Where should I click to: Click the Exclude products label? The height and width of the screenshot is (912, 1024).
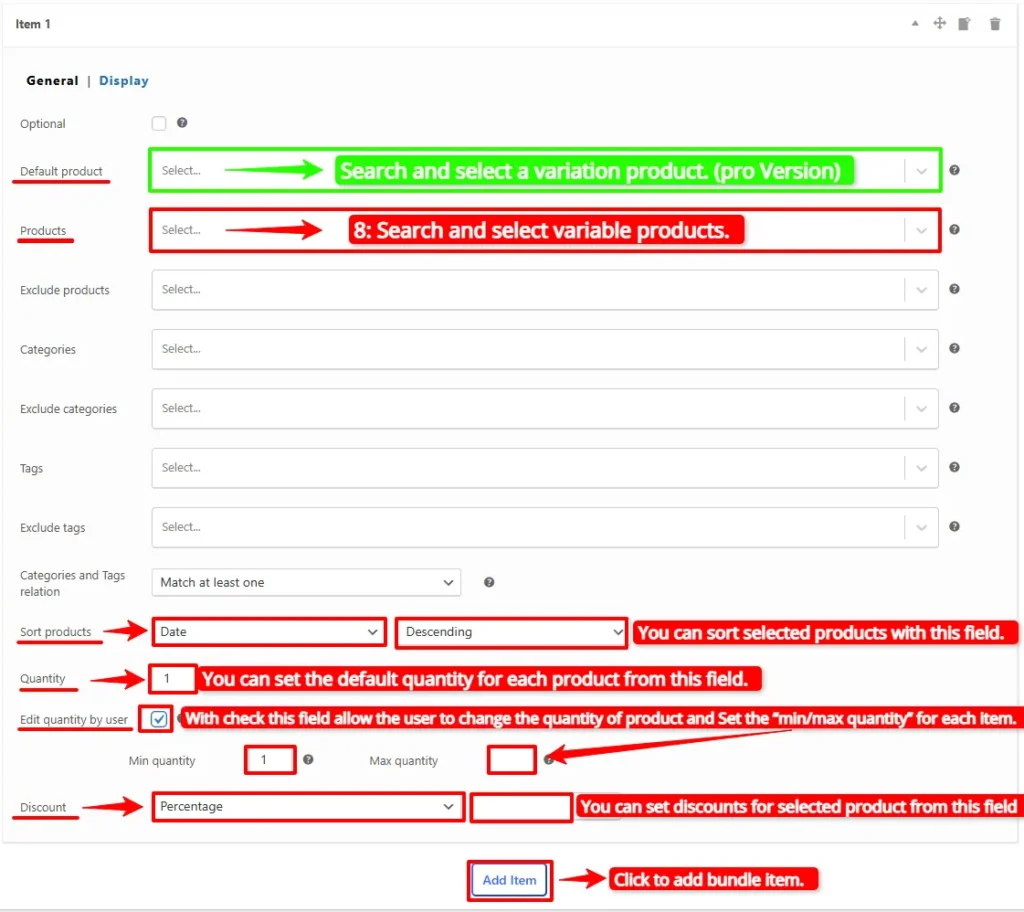[x=65, y=290]
